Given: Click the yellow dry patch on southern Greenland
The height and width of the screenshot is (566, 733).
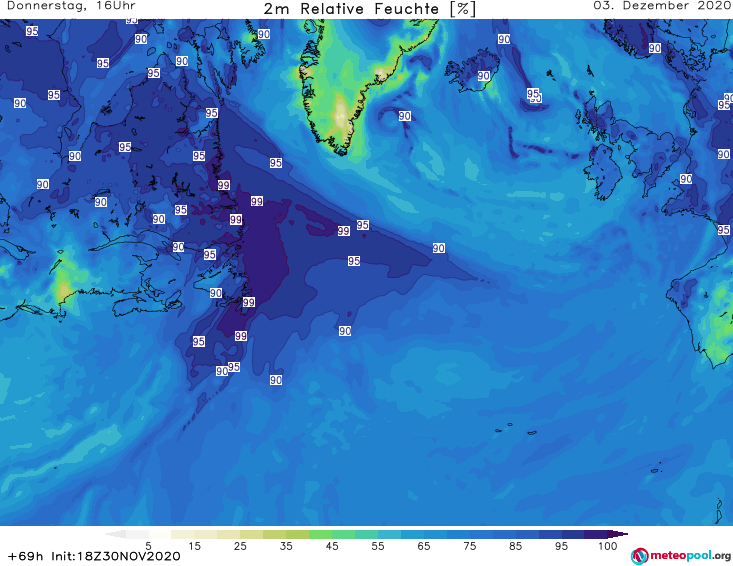Looking at the screenshot, I should coord(341,115).
